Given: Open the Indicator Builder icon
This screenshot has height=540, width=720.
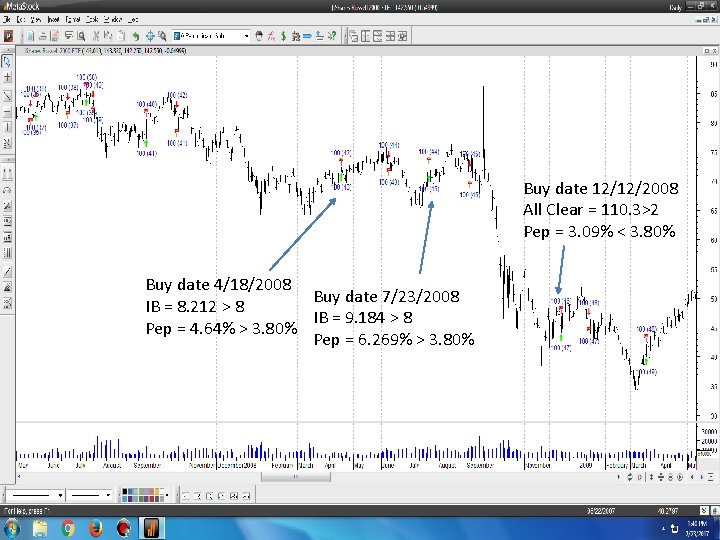Looking at the screenshot, I should point(271,36).
